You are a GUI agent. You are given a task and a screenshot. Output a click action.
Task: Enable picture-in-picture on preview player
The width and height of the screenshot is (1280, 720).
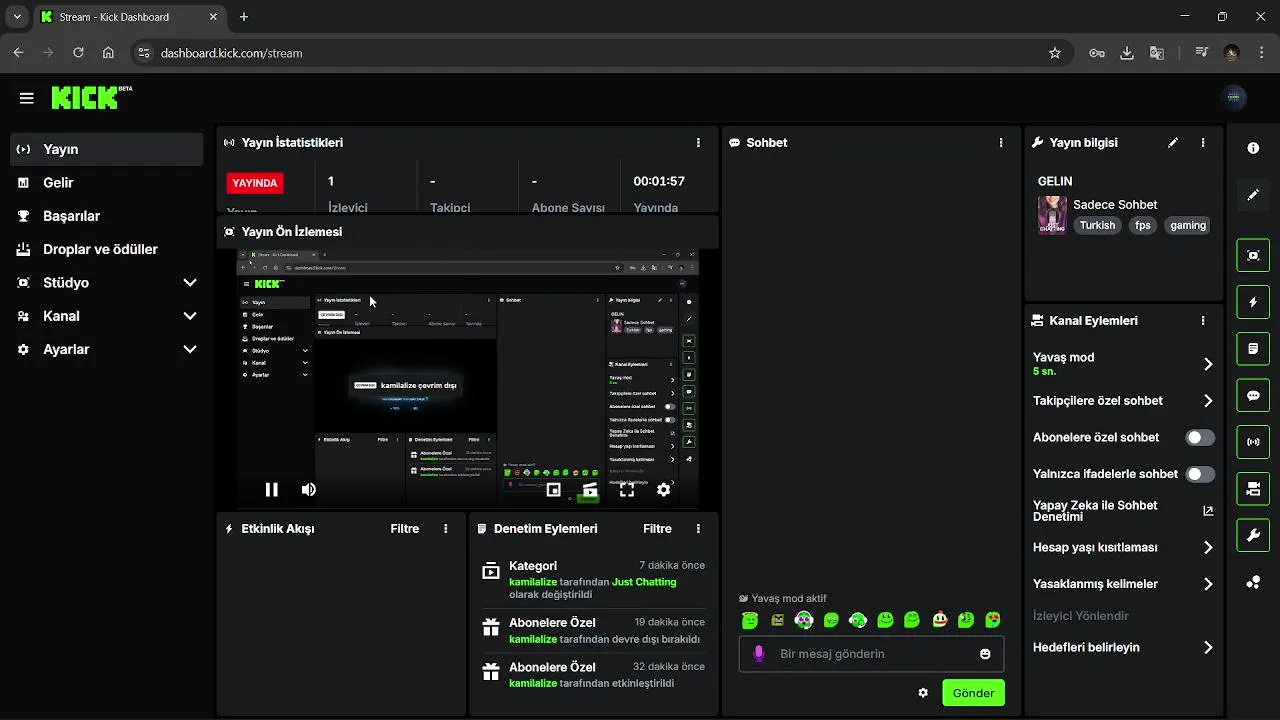tap(553, 490)
